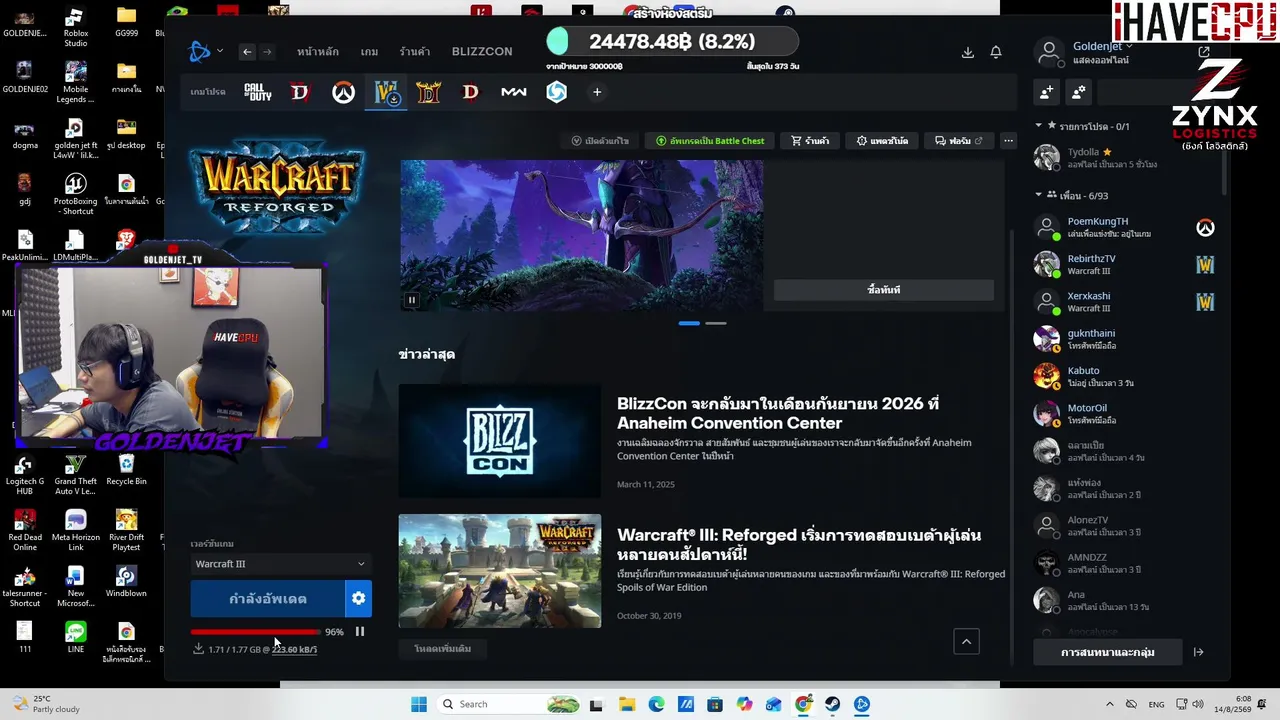This screenshot has height=720, width=1280.
Task: Click the Windows taskbar search box
Action: [510, 704]
